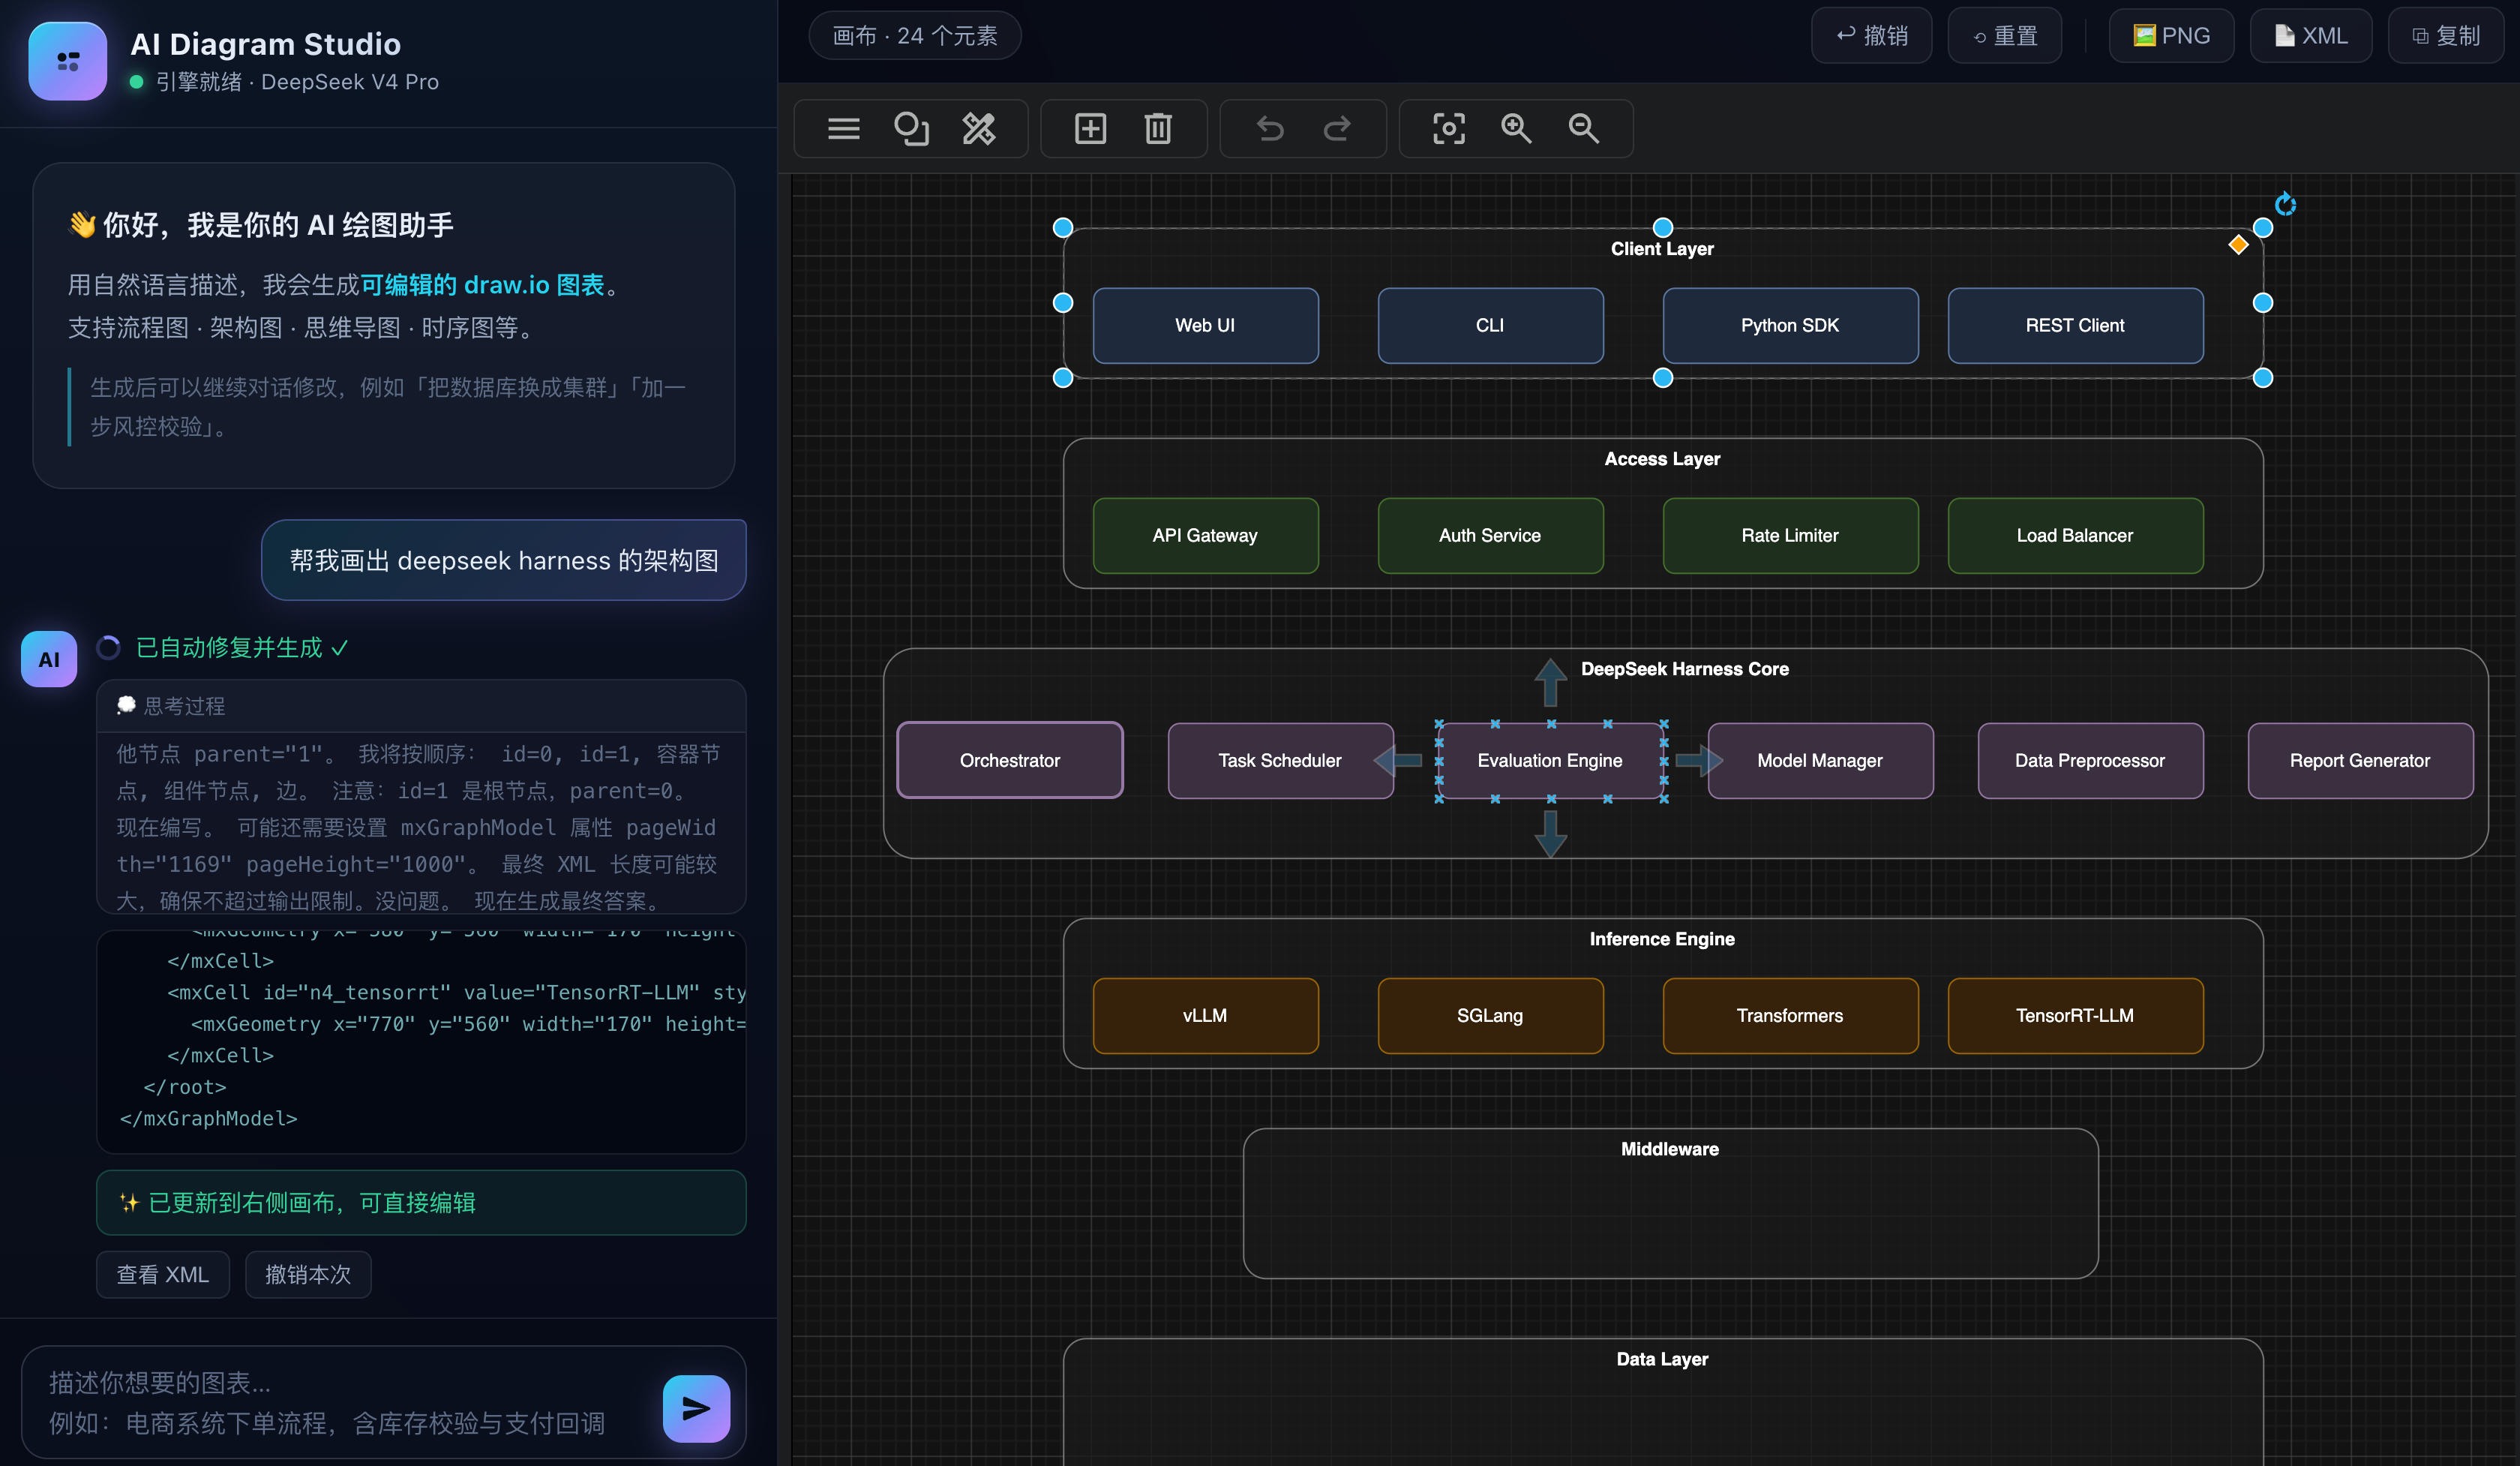Screen dimensions: 2520x1466
Task: Open the shapes panel icon
Action: pyautogui.click(x=911, y=129)
